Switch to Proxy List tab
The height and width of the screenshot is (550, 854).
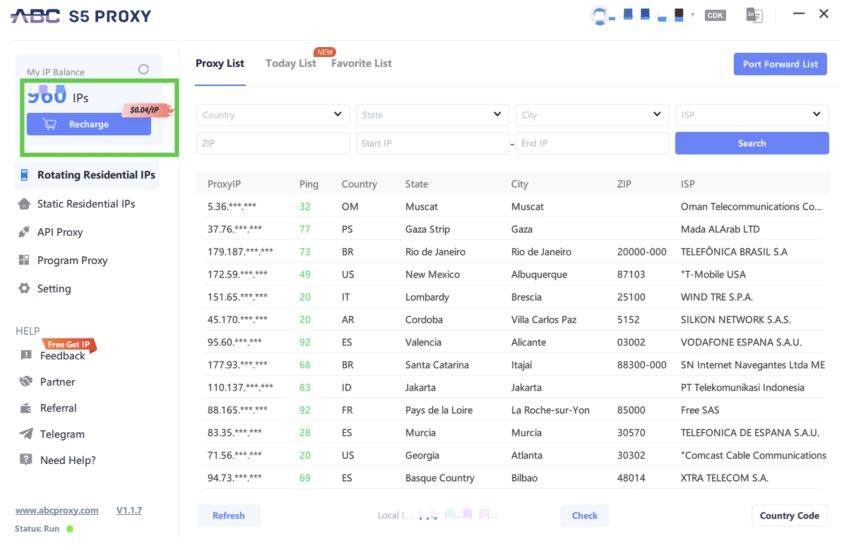point(220,63)
